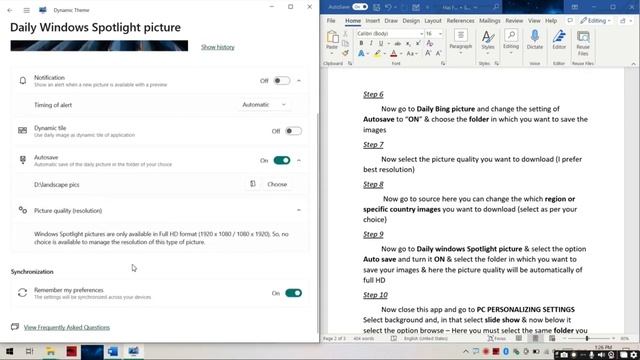This screenshot has height=360, width=640.
Task: Shrink font size icon in Word
Action: click(438, 53)
